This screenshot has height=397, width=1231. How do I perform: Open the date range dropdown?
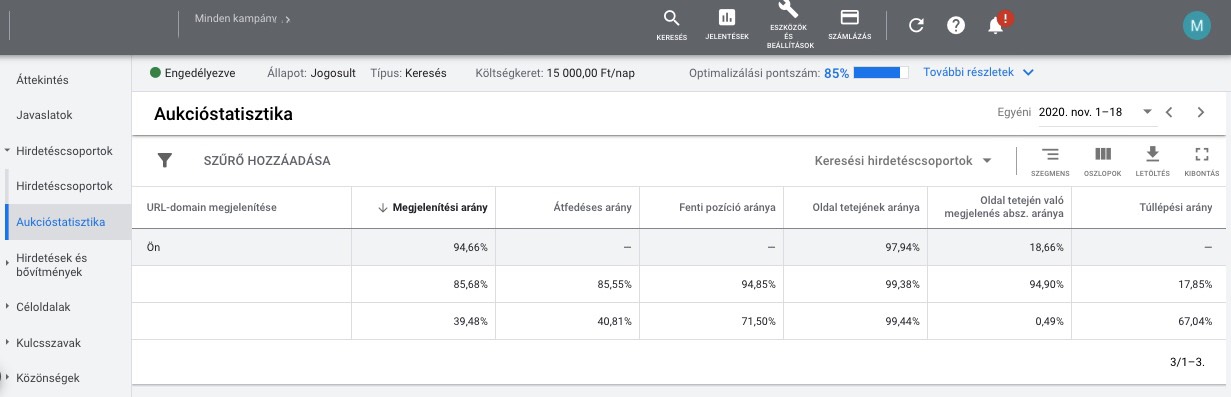pos(1096,112)
